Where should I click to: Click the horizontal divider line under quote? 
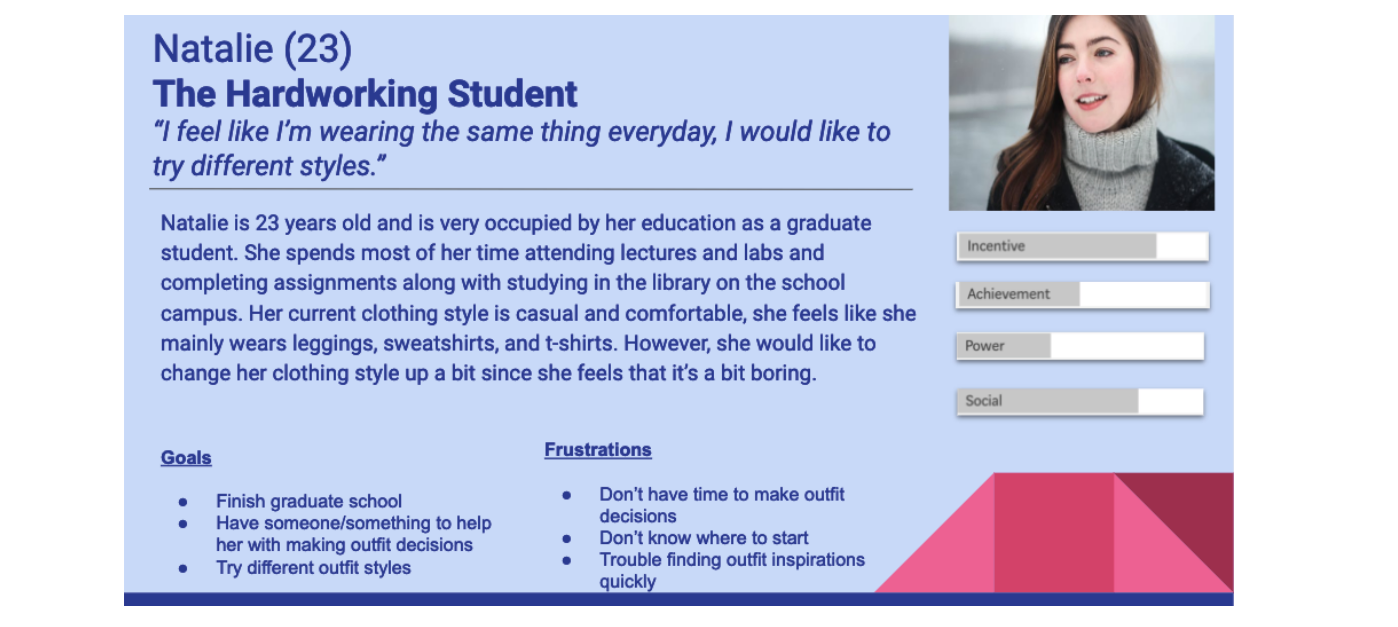(531, 188)
